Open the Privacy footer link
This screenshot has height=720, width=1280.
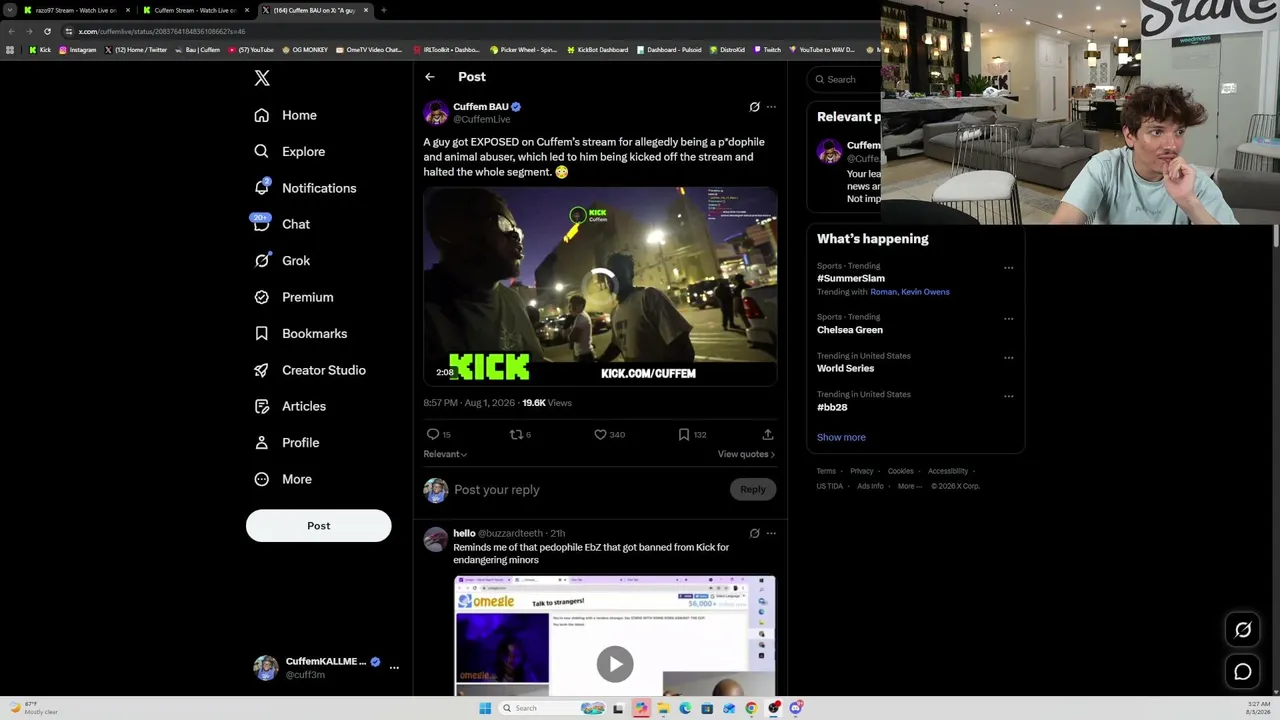(862, 472)
